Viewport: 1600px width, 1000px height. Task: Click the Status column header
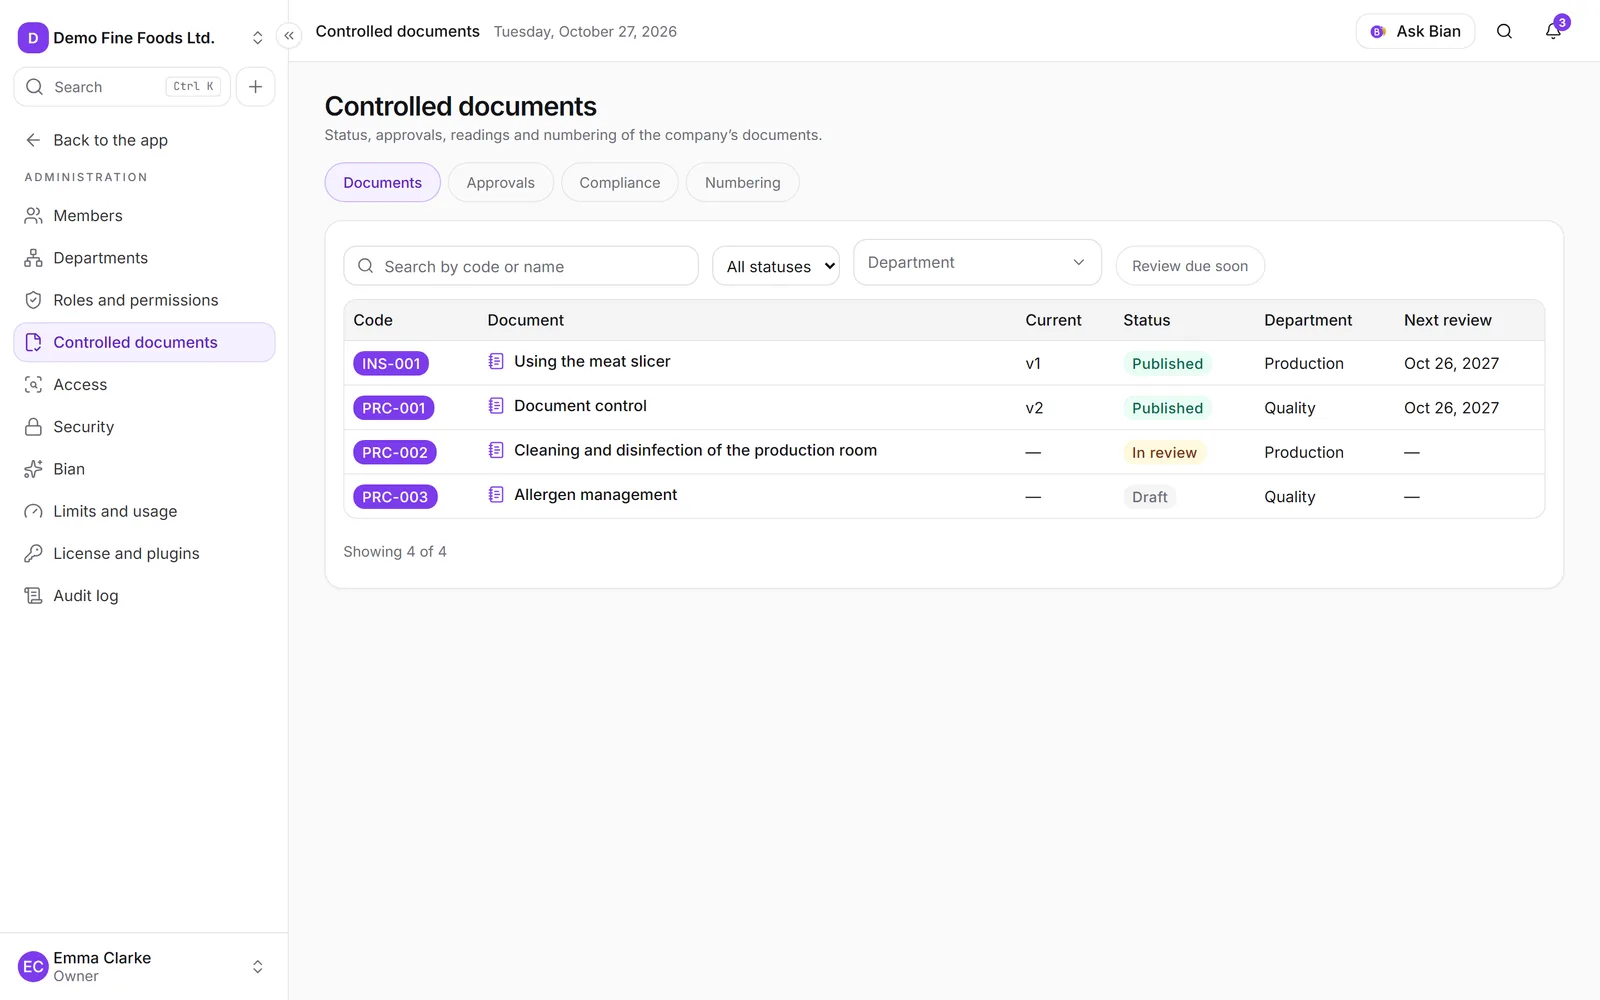click(x=1146, y=320)
